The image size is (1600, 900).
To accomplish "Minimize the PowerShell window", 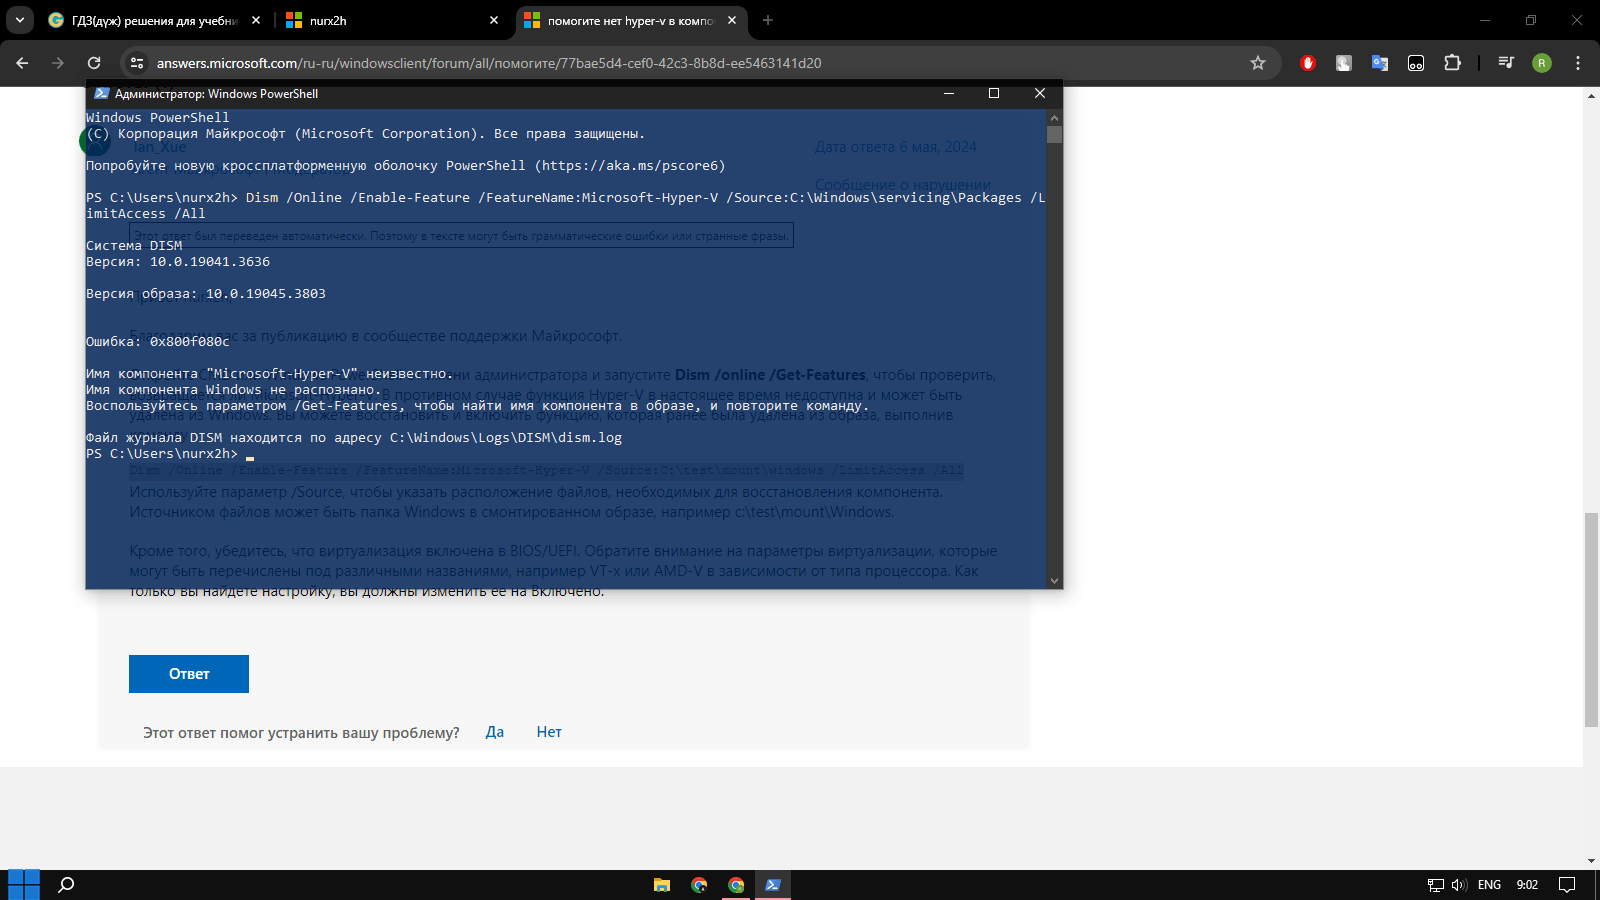I will [949, 93].
